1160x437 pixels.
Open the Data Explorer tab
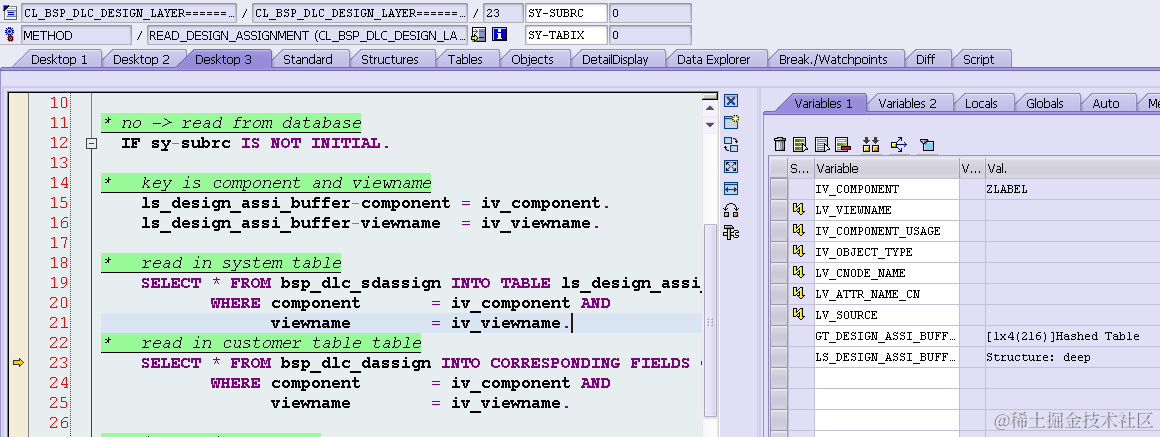tap(713, 59)
